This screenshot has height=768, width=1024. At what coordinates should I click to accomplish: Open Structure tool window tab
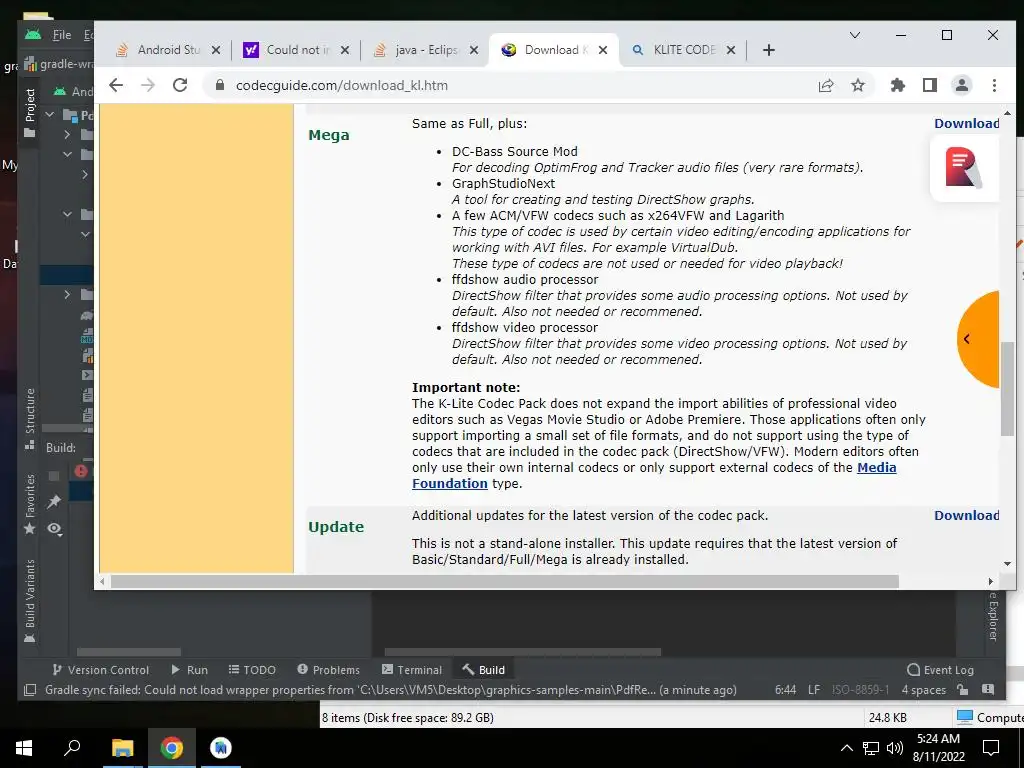29,418
